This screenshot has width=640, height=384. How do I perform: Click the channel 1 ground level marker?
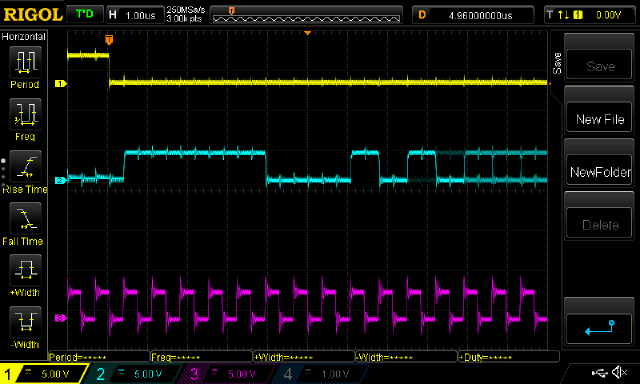click(60, 84)
